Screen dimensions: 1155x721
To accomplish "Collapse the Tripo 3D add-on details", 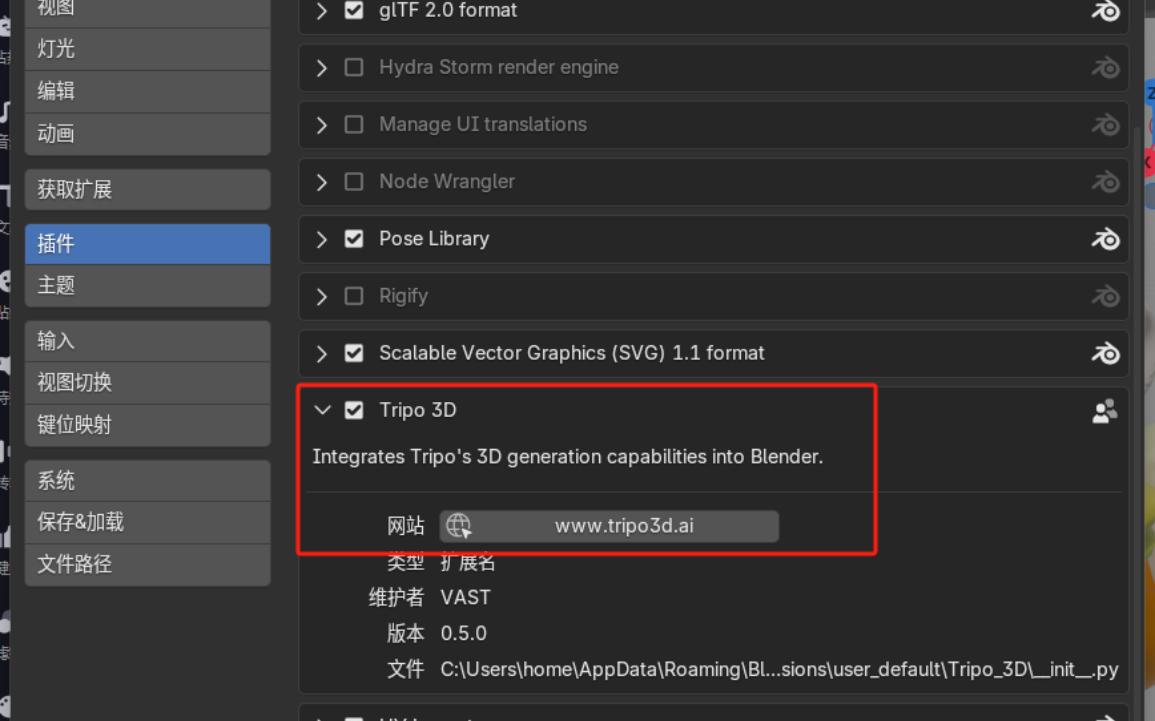I will [322, 410].
